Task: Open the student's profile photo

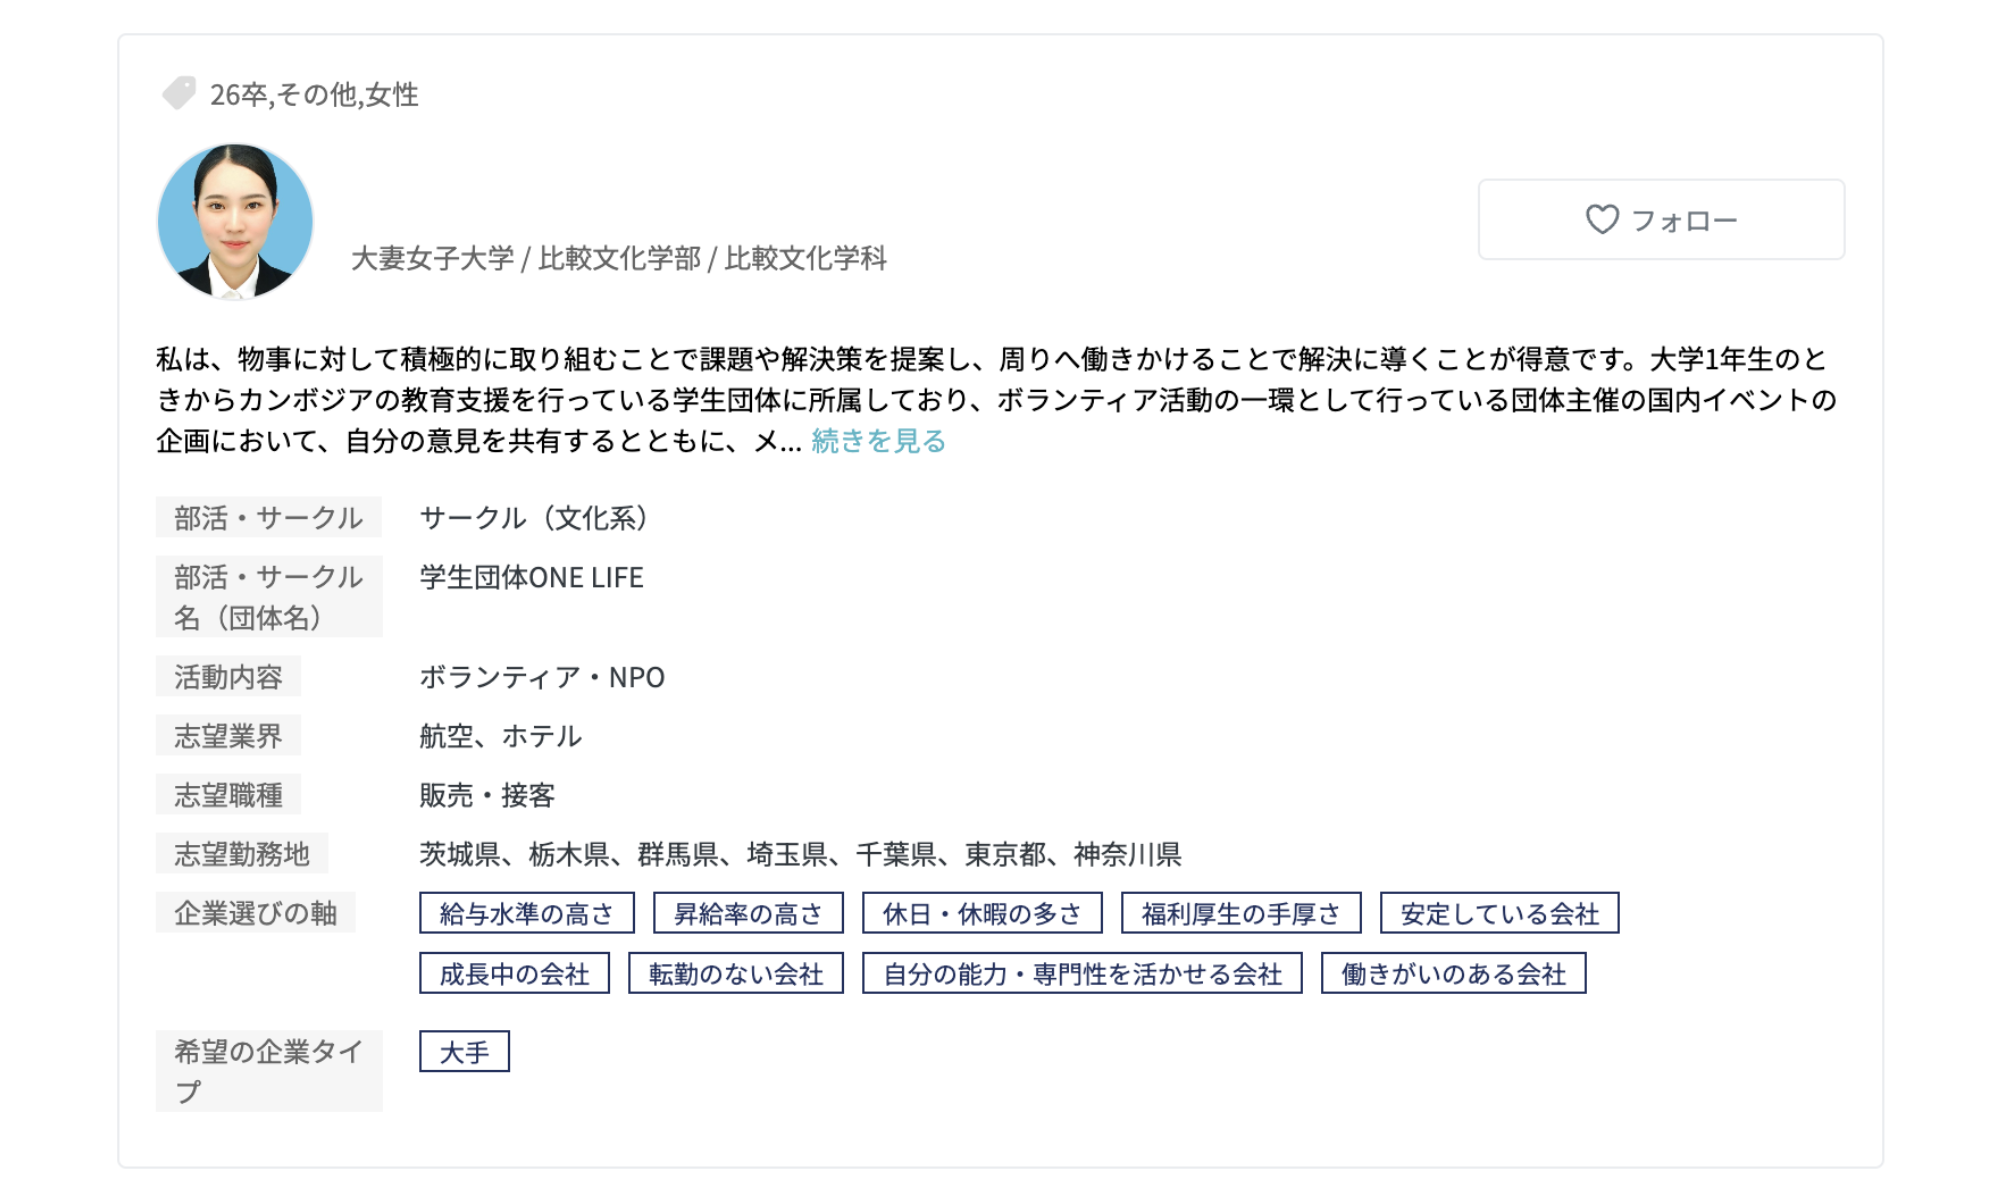Action: 235,221
